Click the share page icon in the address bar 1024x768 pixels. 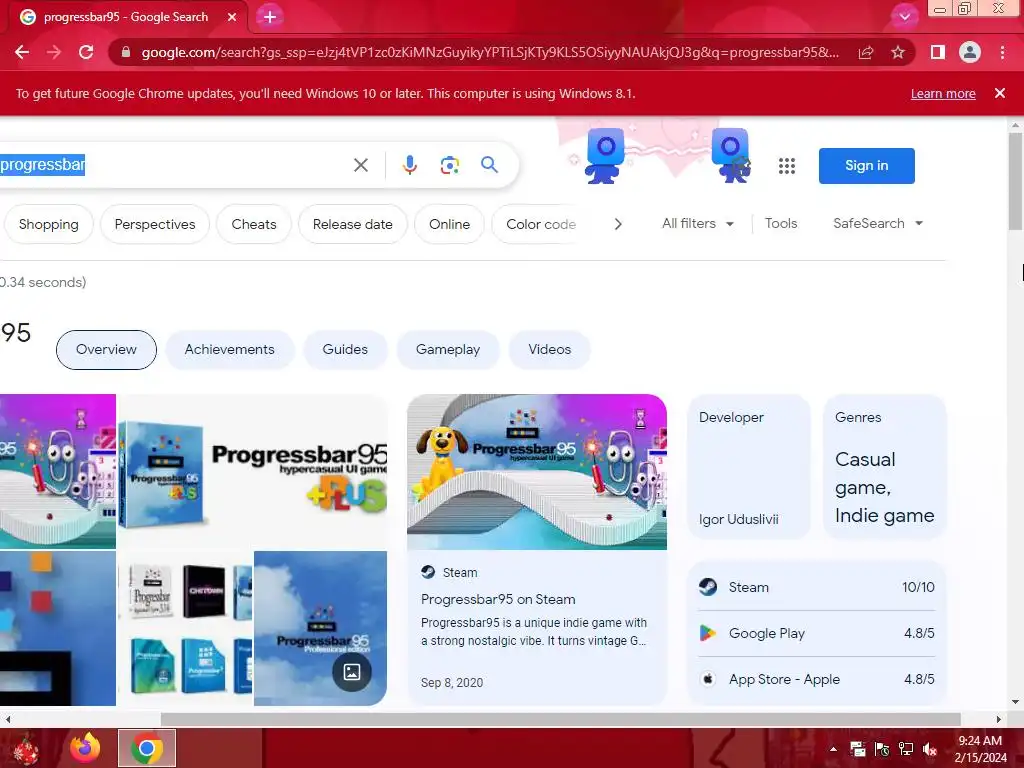pyautogui.click(x=866, y=52)
